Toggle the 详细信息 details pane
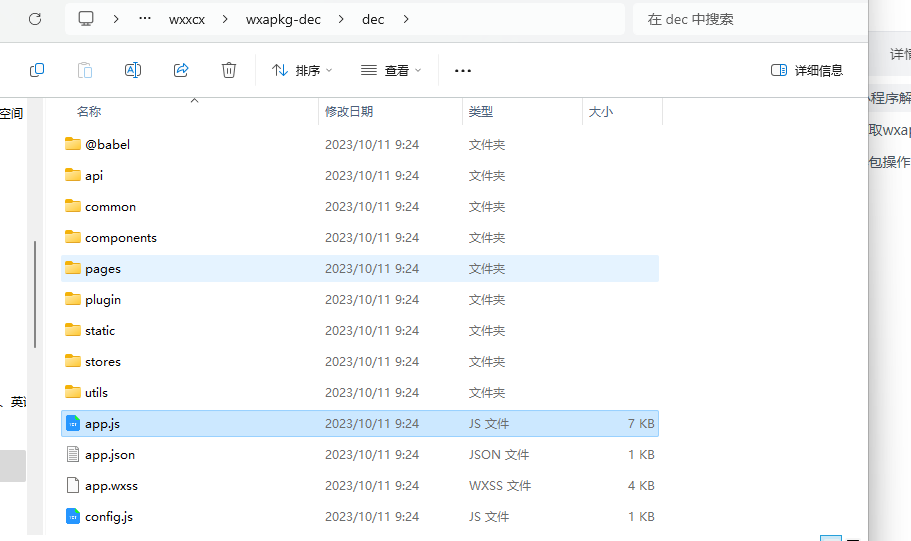911x541 pixels. 807,70
